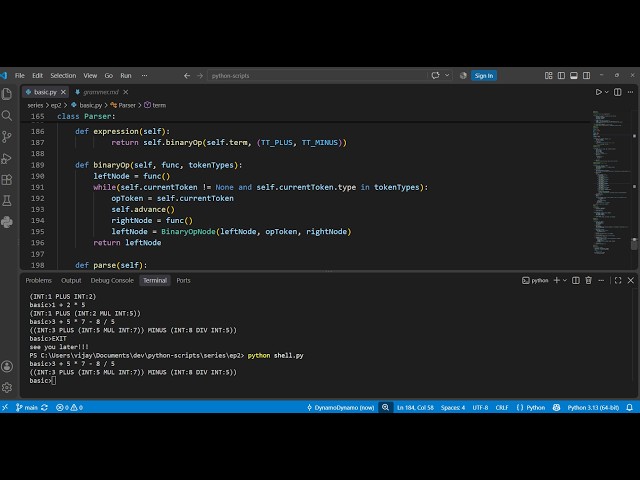The height and width of the screenshot is (480, 640).
Task: Open the Accounts menu icon
Action: click(x=7, y=366)
